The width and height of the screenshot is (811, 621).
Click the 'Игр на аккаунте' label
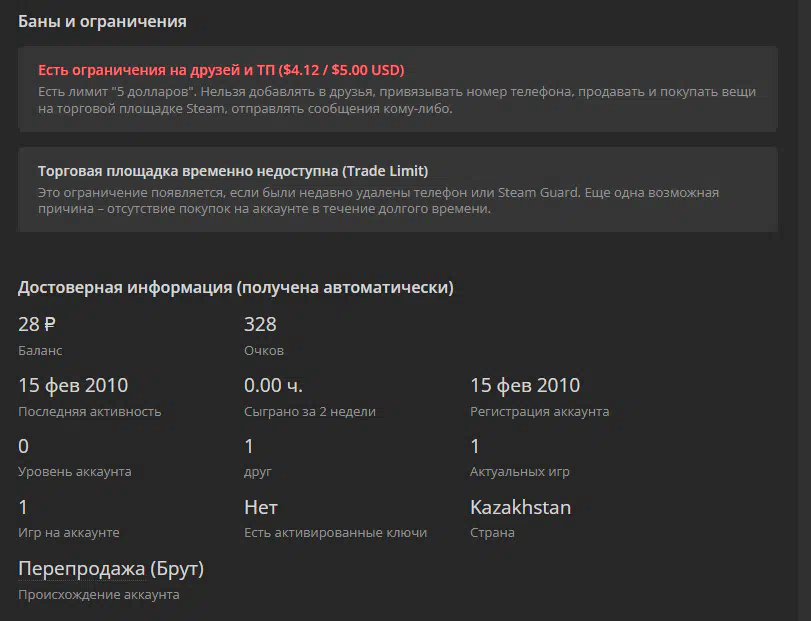pyautogui.click(x=69, y=532)
